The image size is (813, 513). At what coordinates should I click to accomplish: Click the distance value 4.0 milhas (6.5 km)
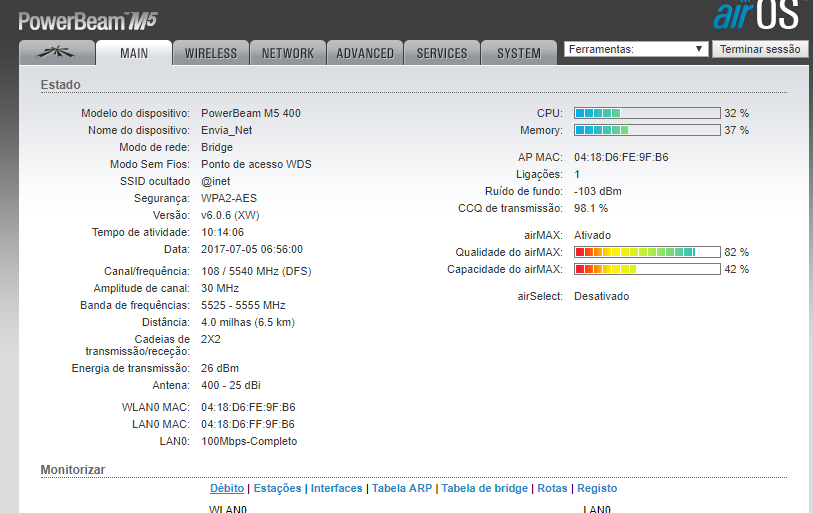click(x=248, y=323)
